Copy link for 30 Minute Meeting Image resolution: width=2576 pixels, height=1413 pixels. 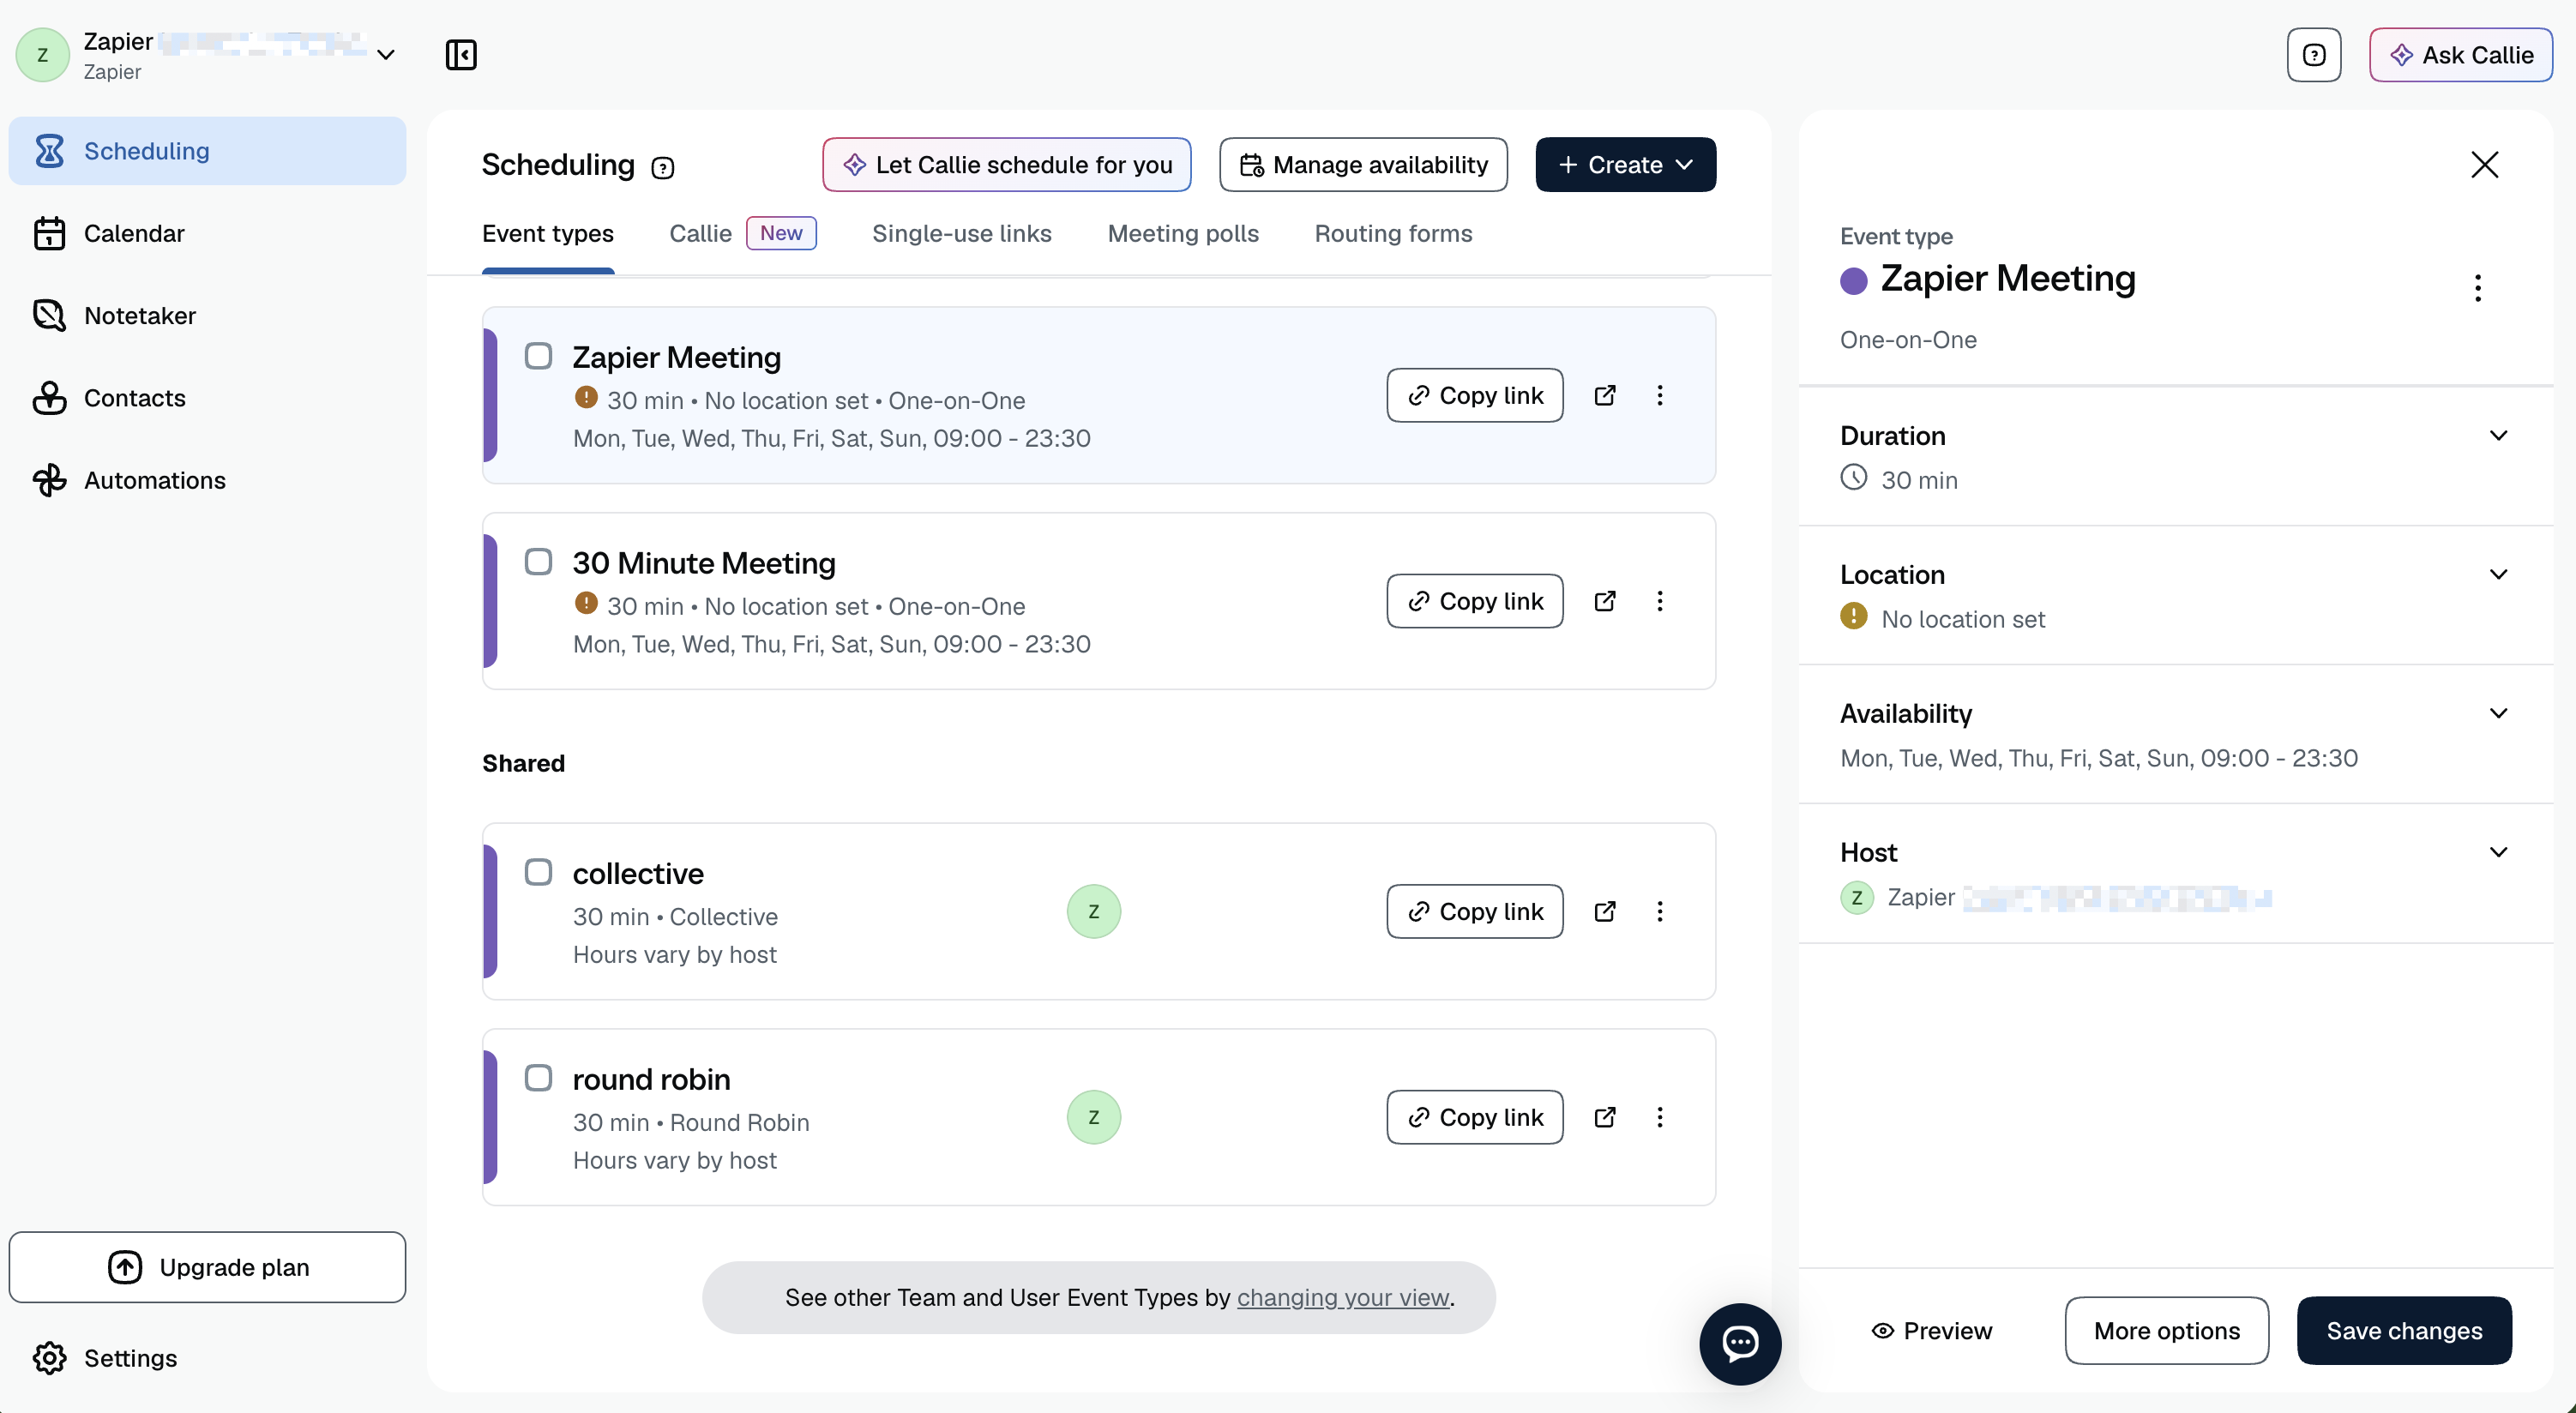click(1474, 602)
